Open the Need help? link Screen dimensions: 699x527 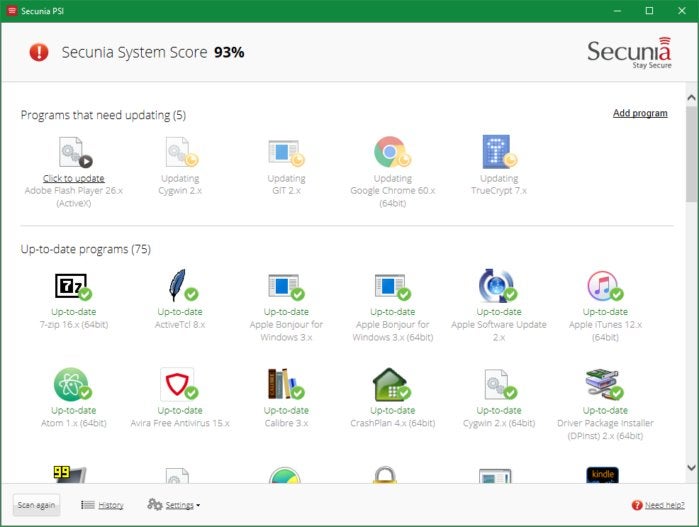coord(665,505)
